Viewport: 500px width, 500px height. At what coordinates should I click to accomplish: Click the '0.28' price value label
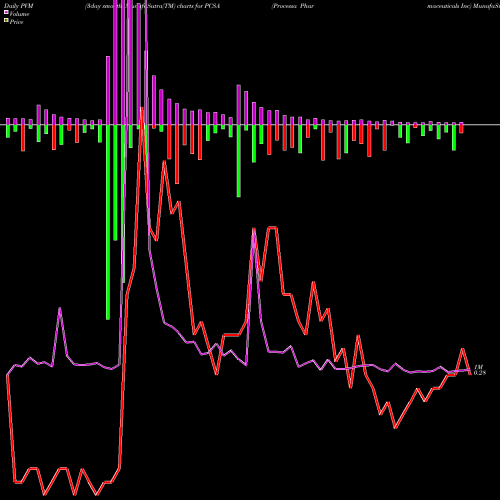[x=479, y=373]
